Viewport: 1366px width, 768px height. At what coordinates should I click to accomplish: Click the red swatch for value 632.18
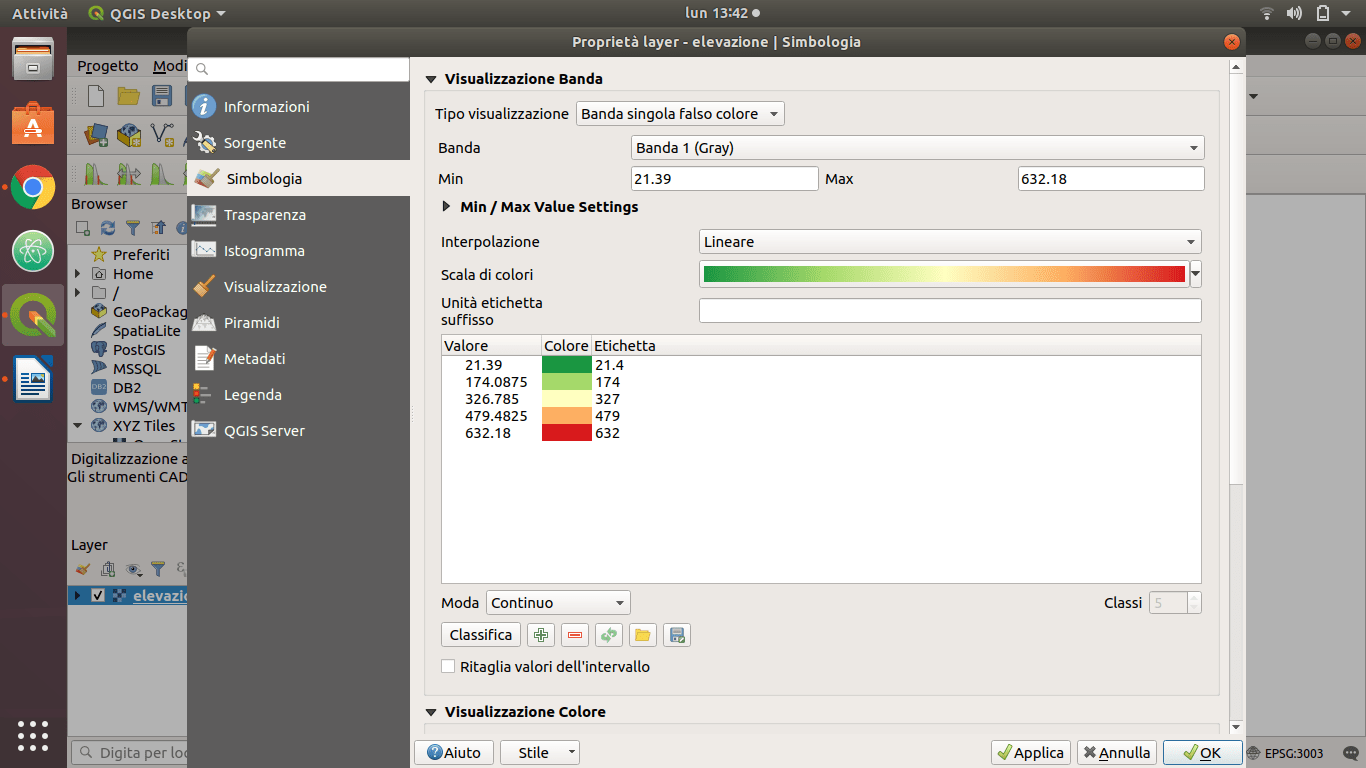click(x=567, y=433)
